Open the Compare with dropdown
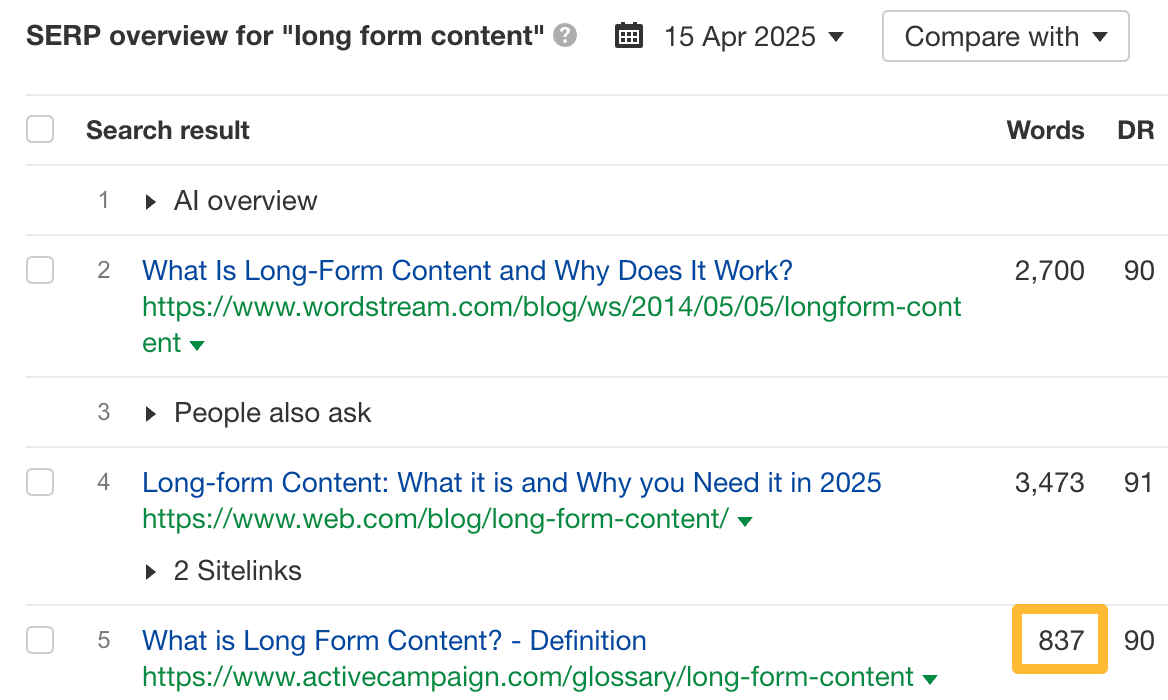1168x700 pixels. tap(1005, 36)
